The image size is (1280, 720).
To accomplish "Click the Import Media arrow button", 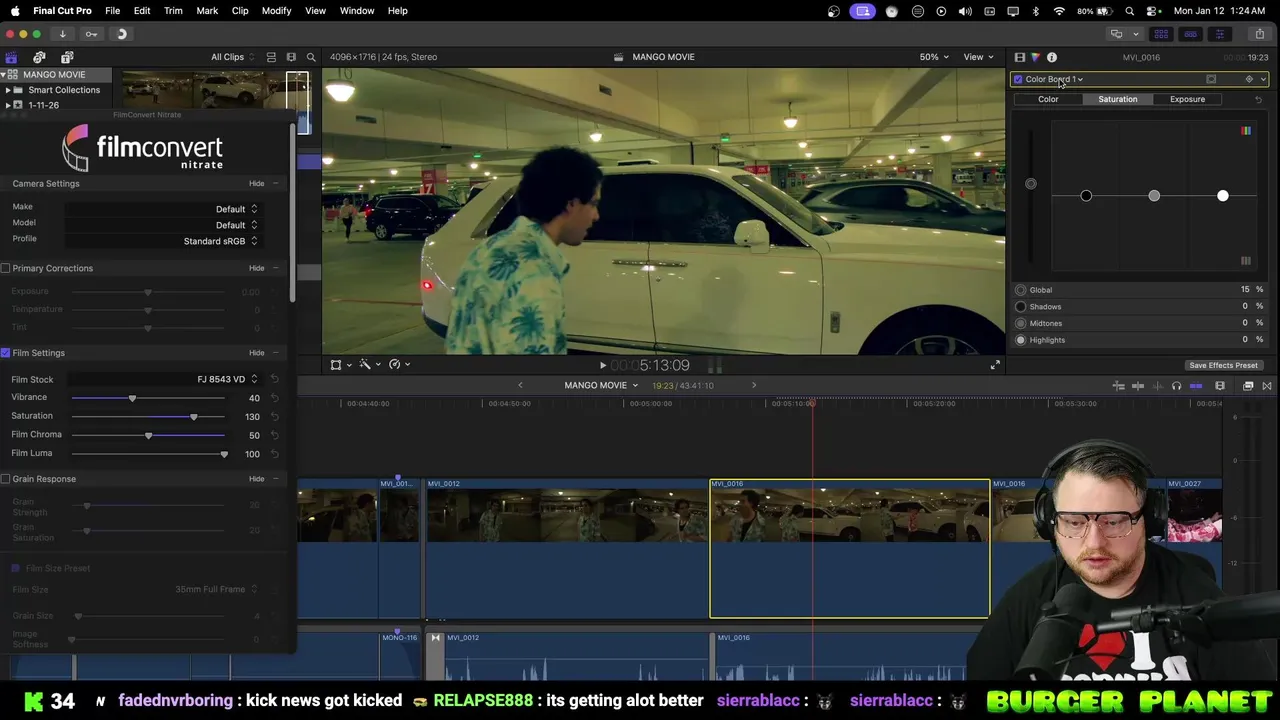I will tap(62, 34).
